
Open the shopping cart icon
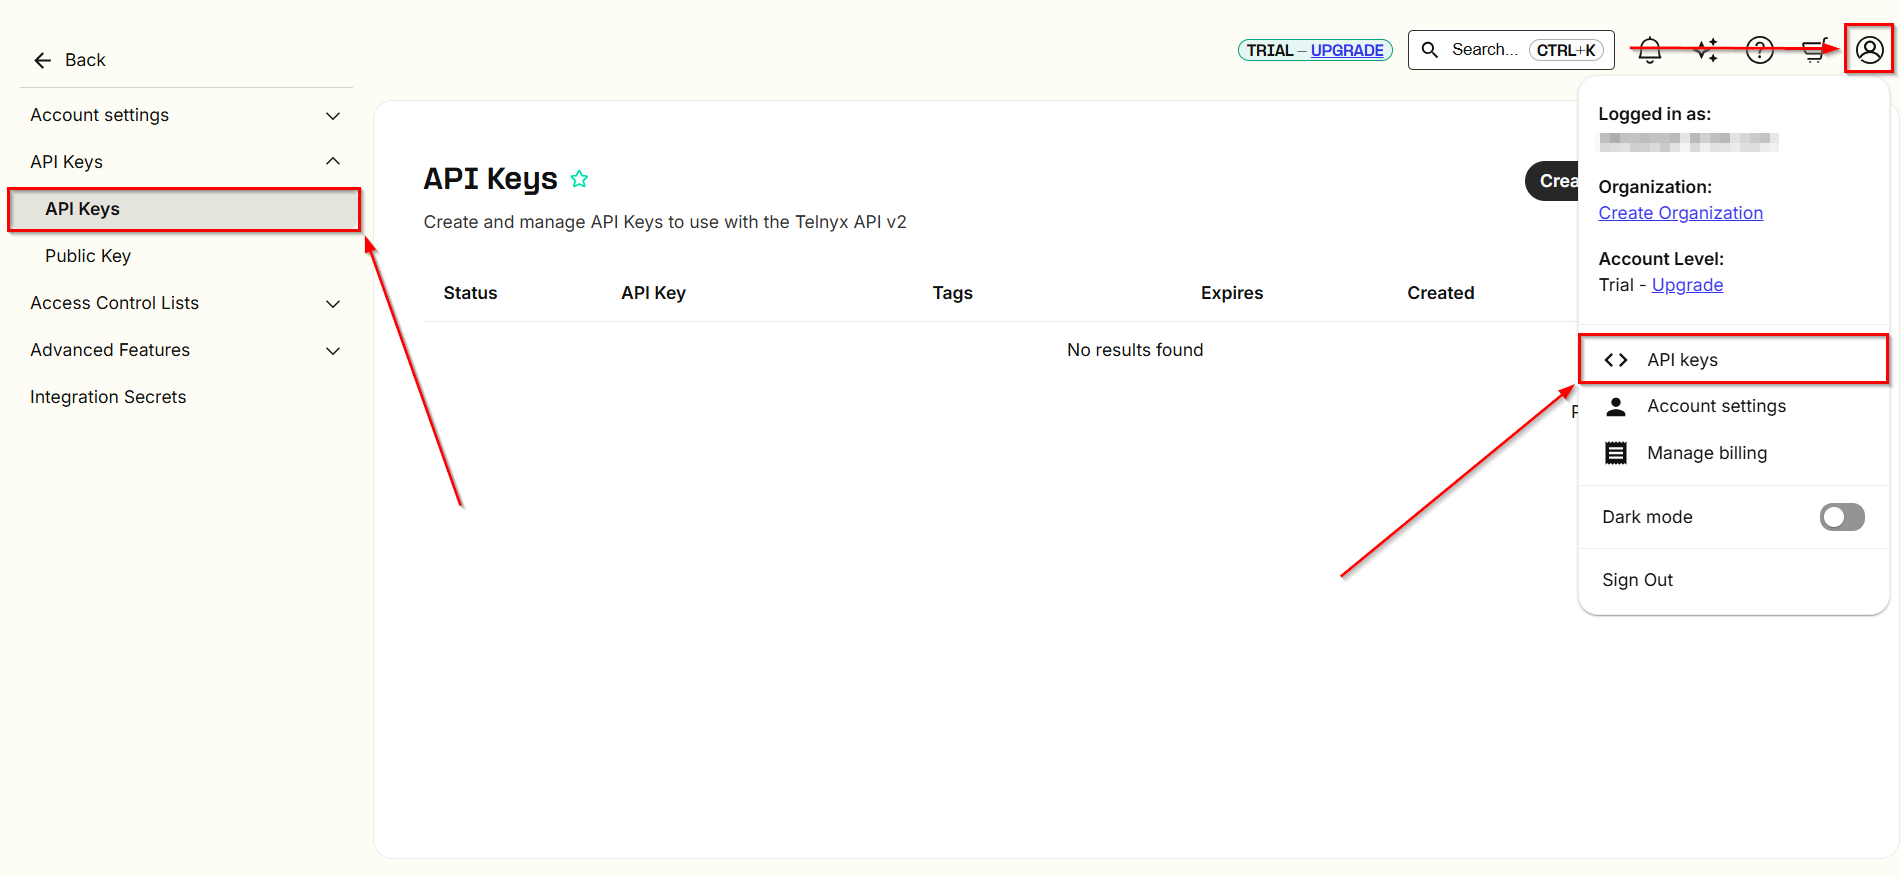1814,50
